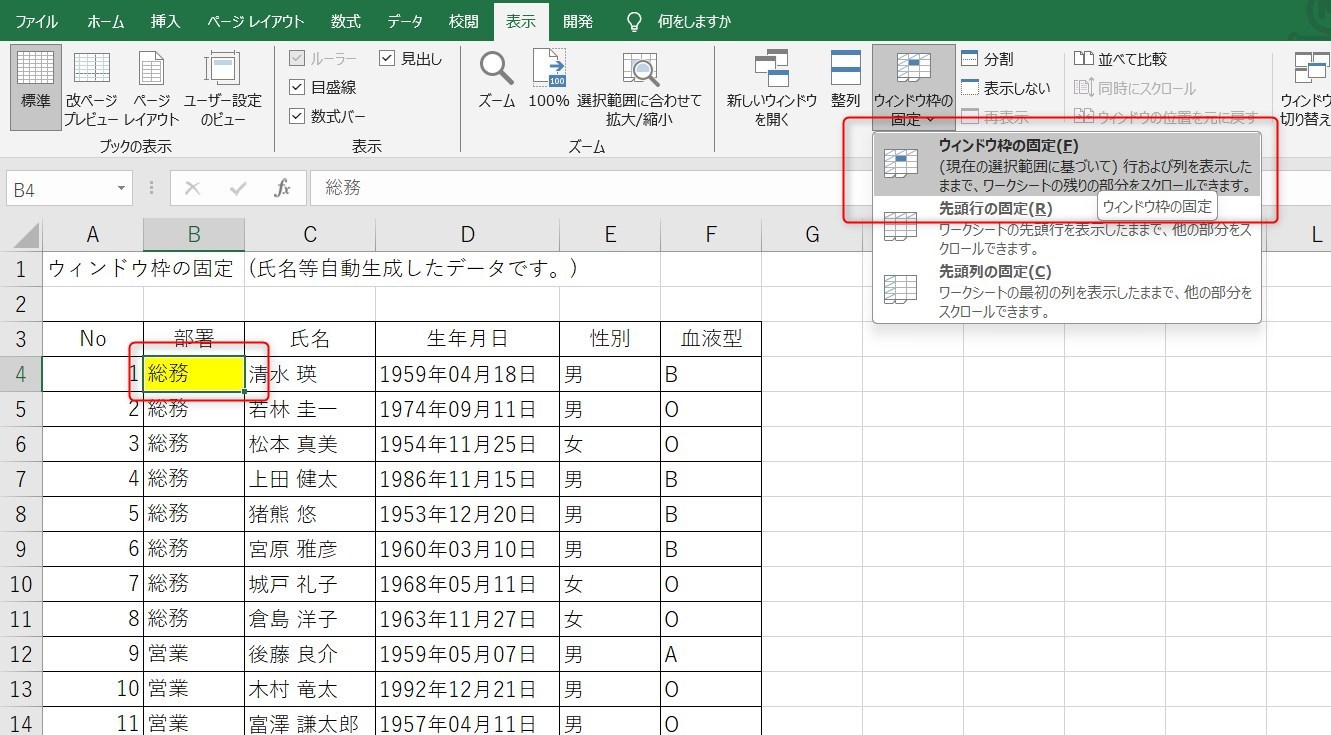Select row 8 header
The image size is (1331, 735).
pyautogui.click(x=21, y=514)
